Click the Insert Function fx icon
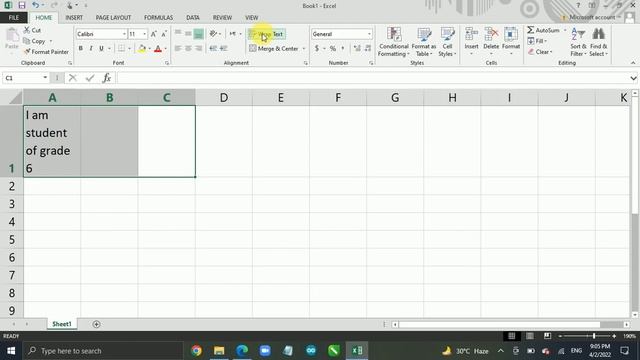Image resolution: width=640 pixels, height=360 pixels. [x=107, y=78]
